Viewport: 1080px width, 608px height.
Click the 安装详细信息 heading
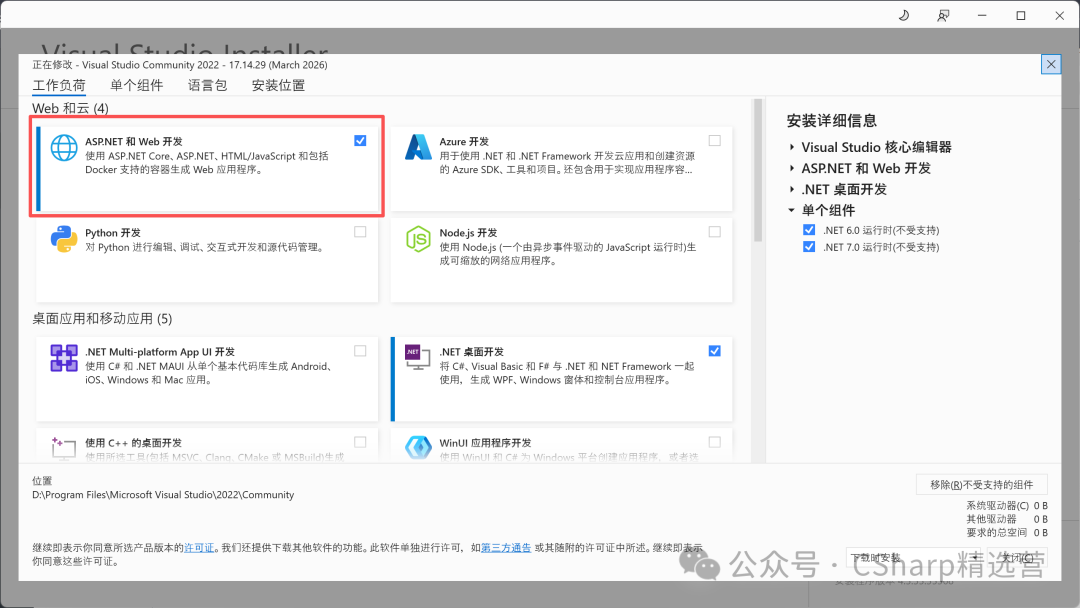tap(832, 120)
